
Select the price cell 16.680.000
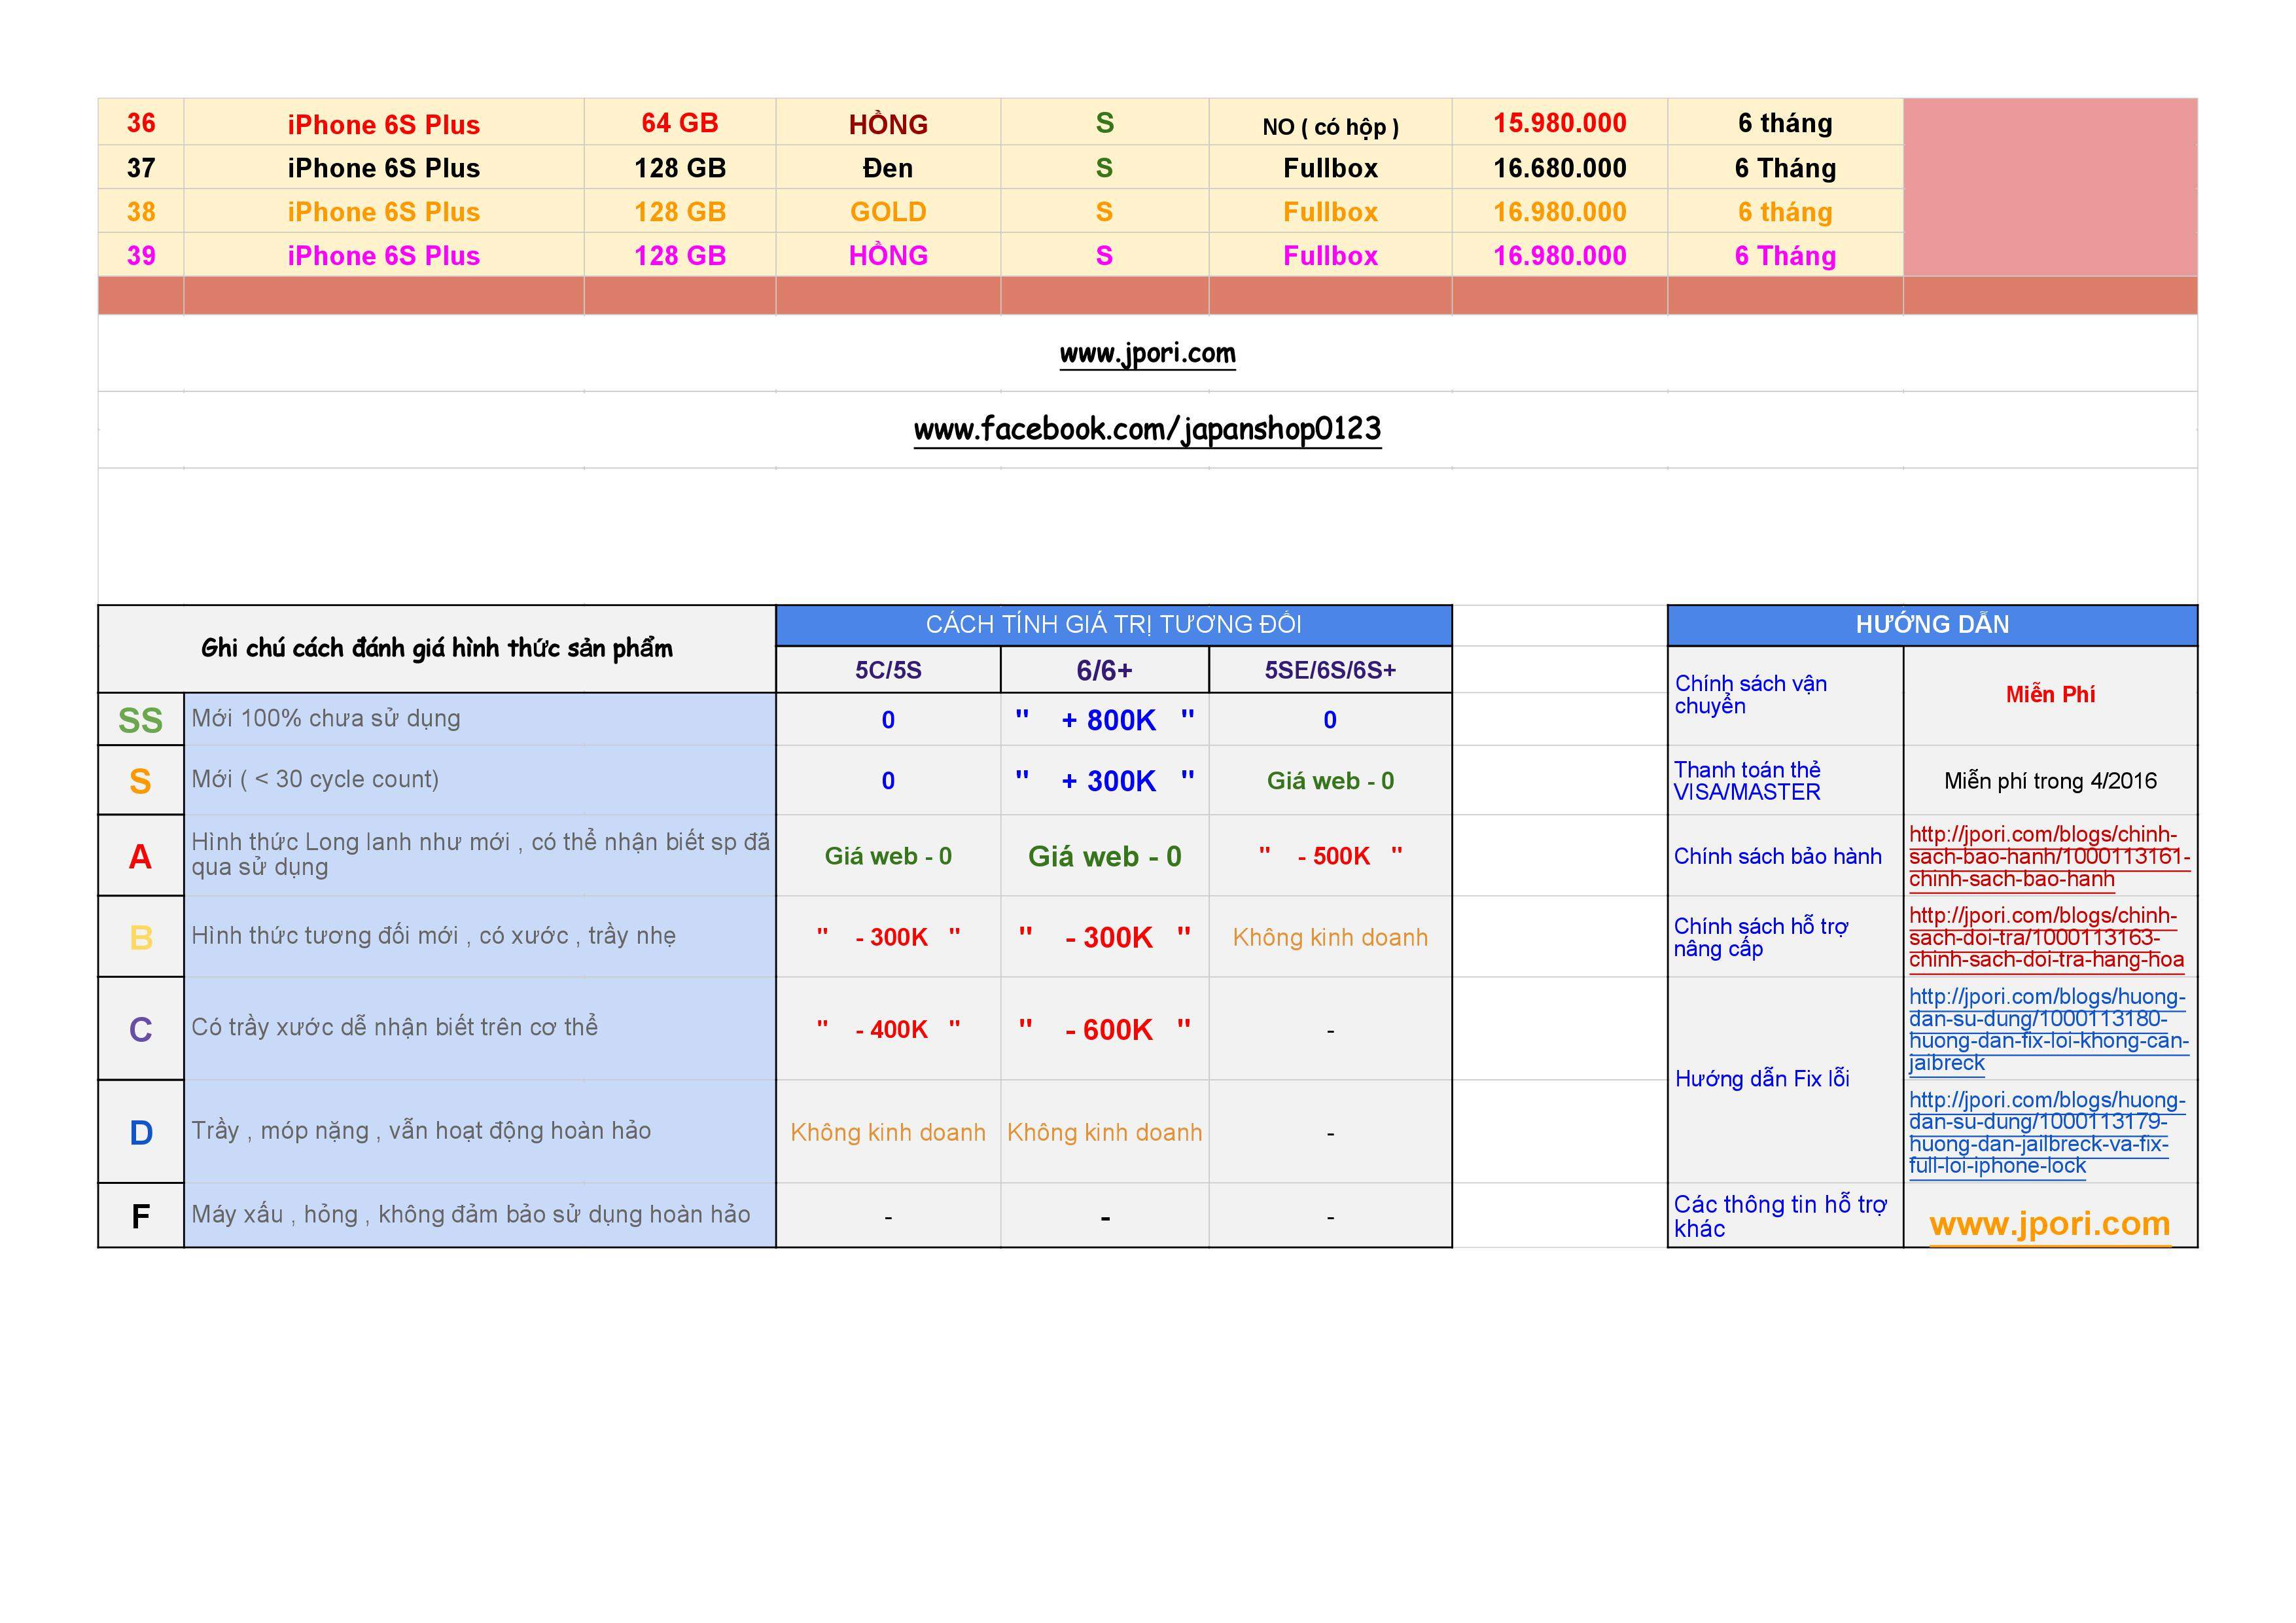(1559, 168)
